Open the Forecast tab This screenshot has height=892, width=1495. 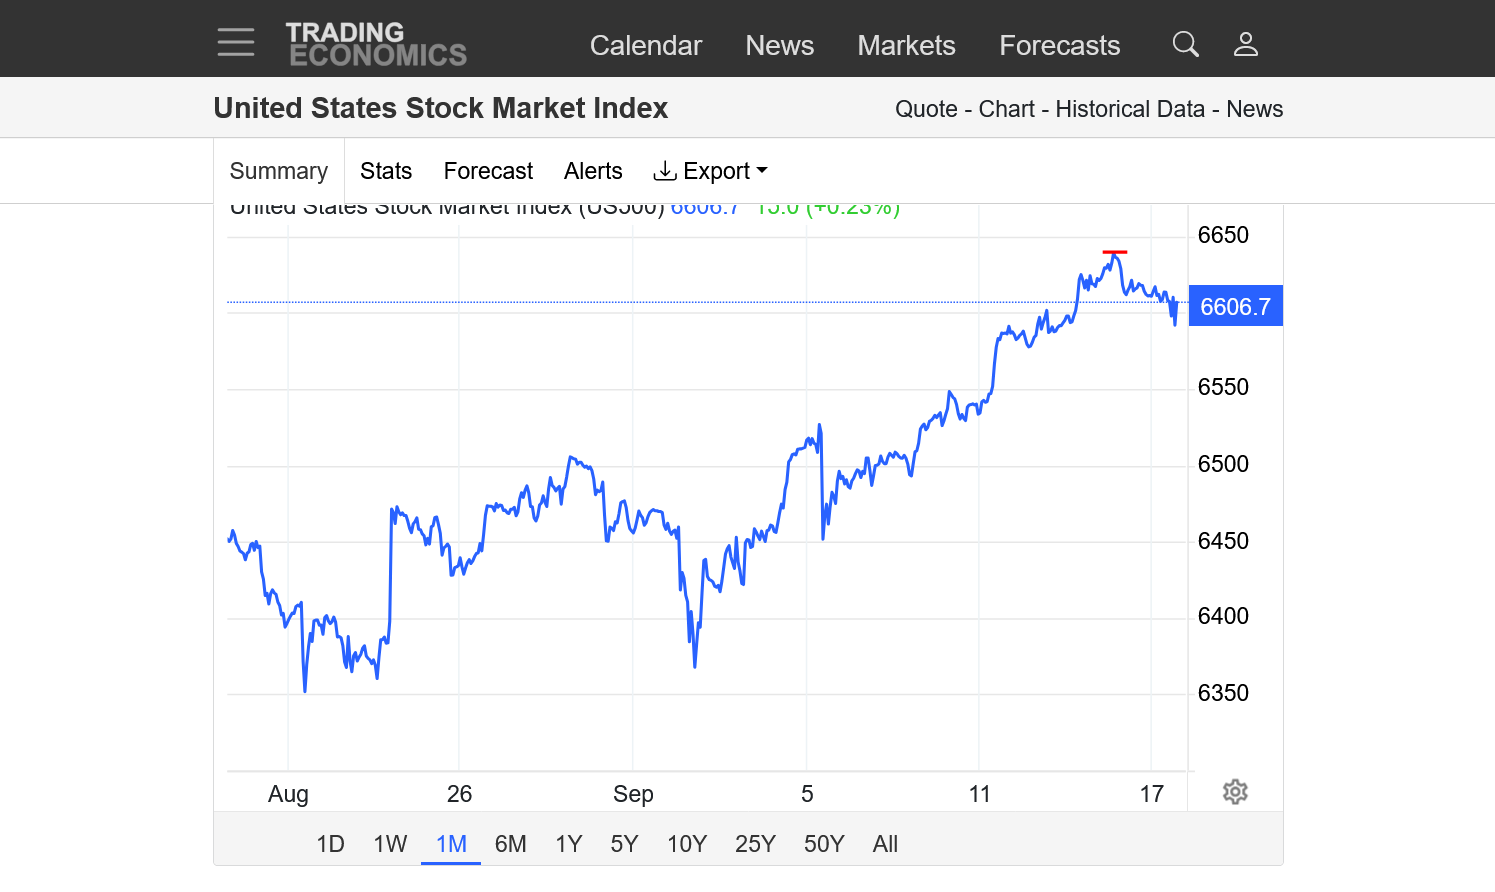point(488,171)
